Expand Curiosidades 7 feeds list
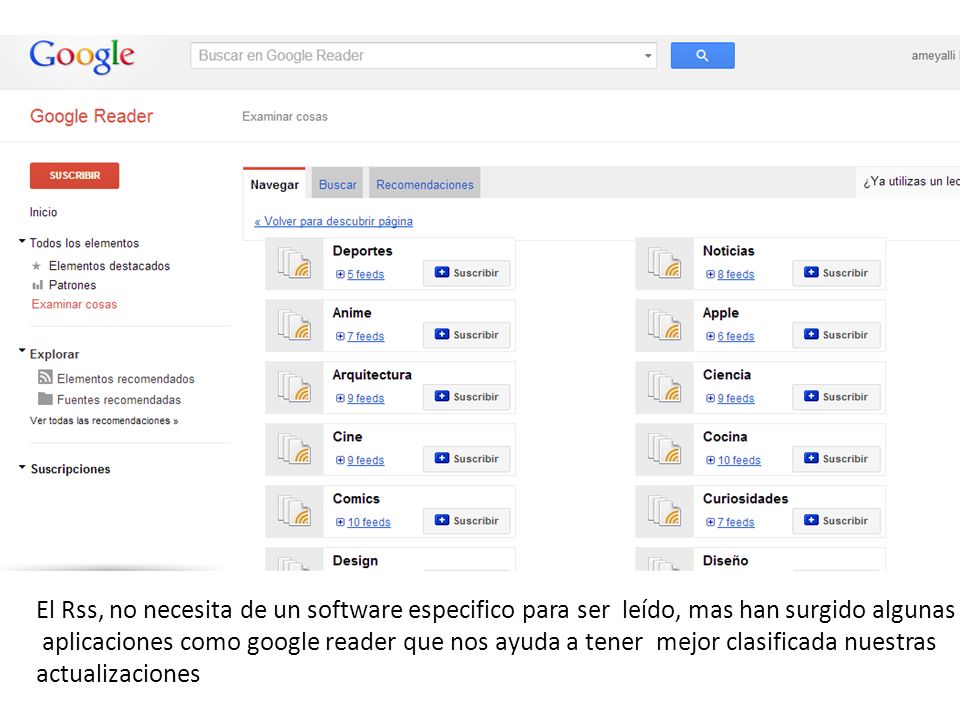This screenshot has width=960, height=720. pos(730,522)
